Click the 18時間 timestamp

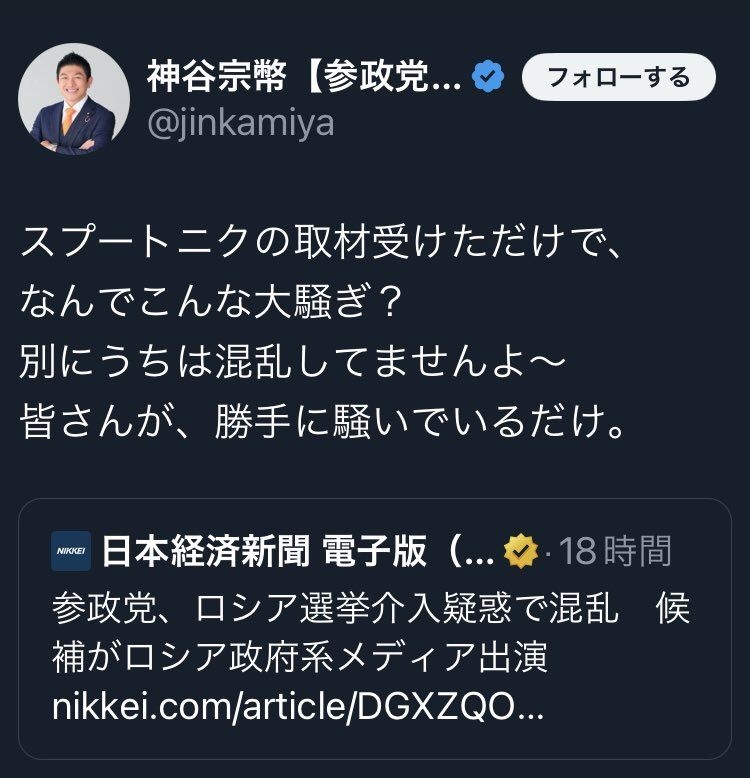614,551
